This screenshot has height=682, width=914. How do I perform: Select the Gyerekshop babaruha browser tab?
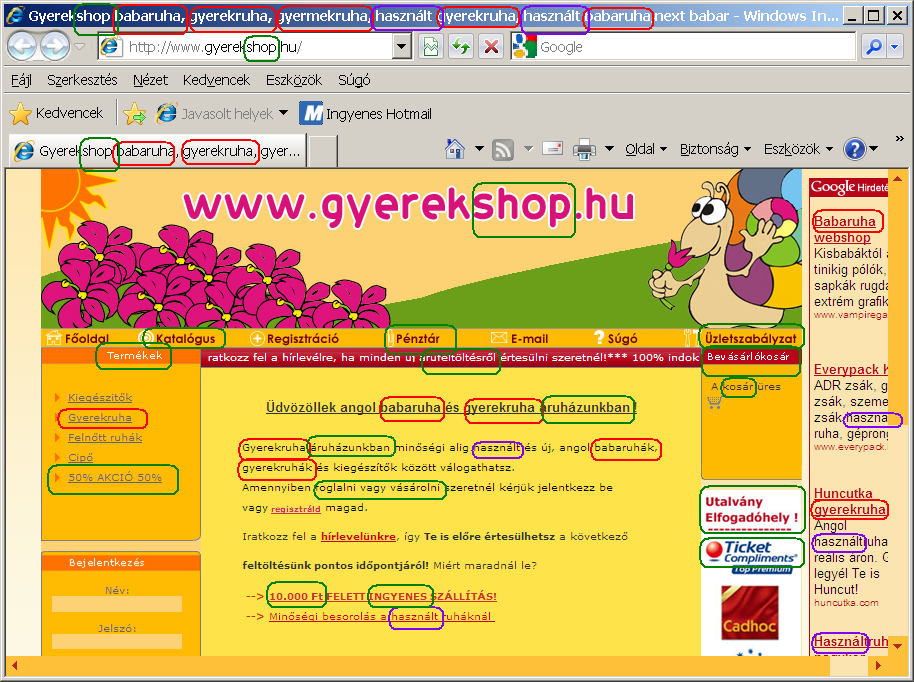(x=157, y=152)
